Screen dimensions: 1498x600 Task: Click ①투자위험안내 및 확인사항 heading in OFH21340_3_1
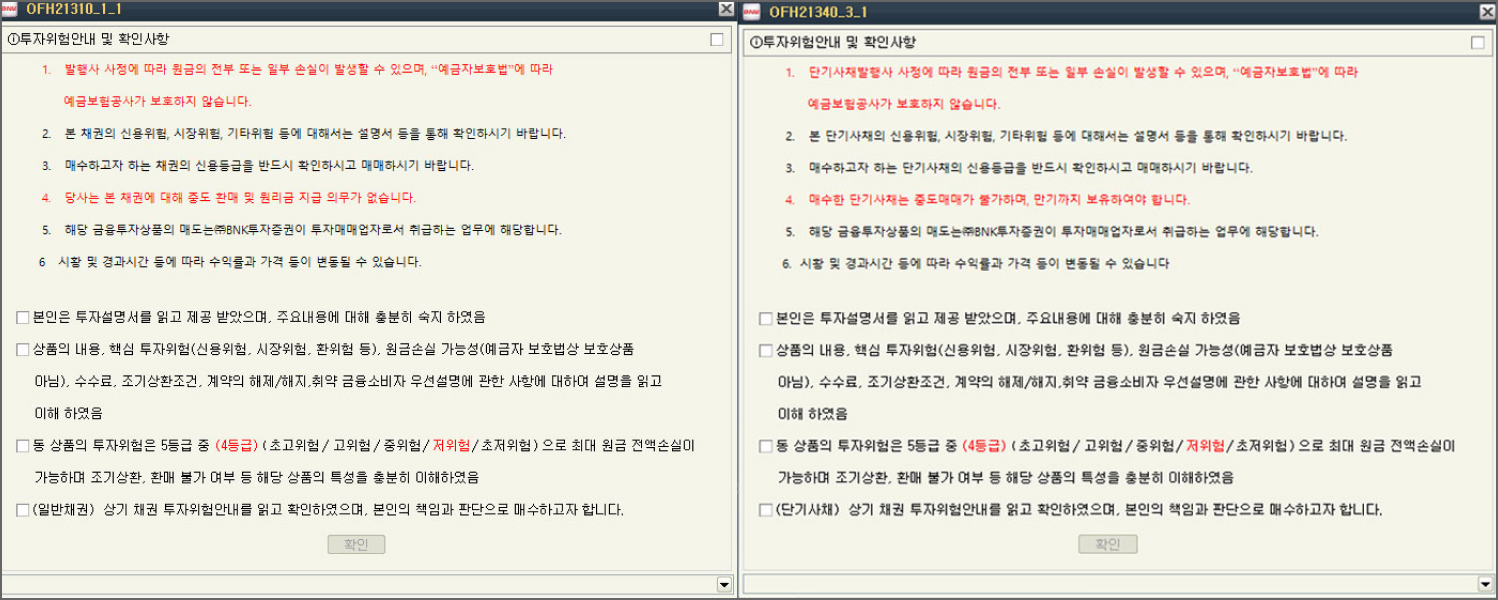click(x=833, y=43)
